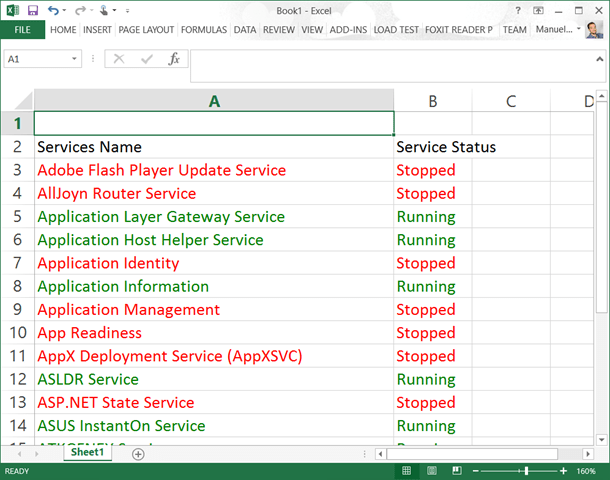Select 'ASUS InstantOn Service' cell
Viewport: 610px width, 480px height.
214,426
